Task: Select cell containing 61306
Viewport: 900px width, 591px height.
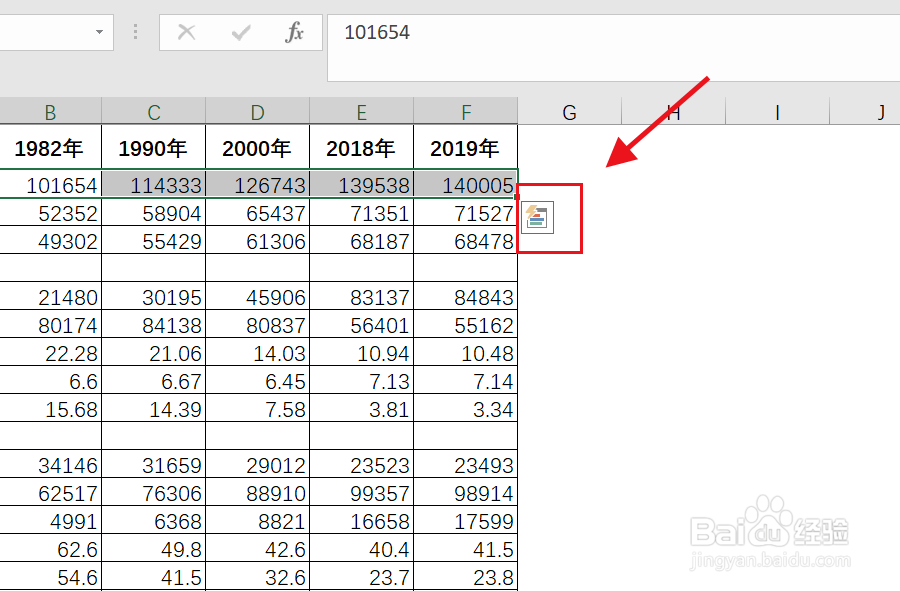Action: point(258,240)
